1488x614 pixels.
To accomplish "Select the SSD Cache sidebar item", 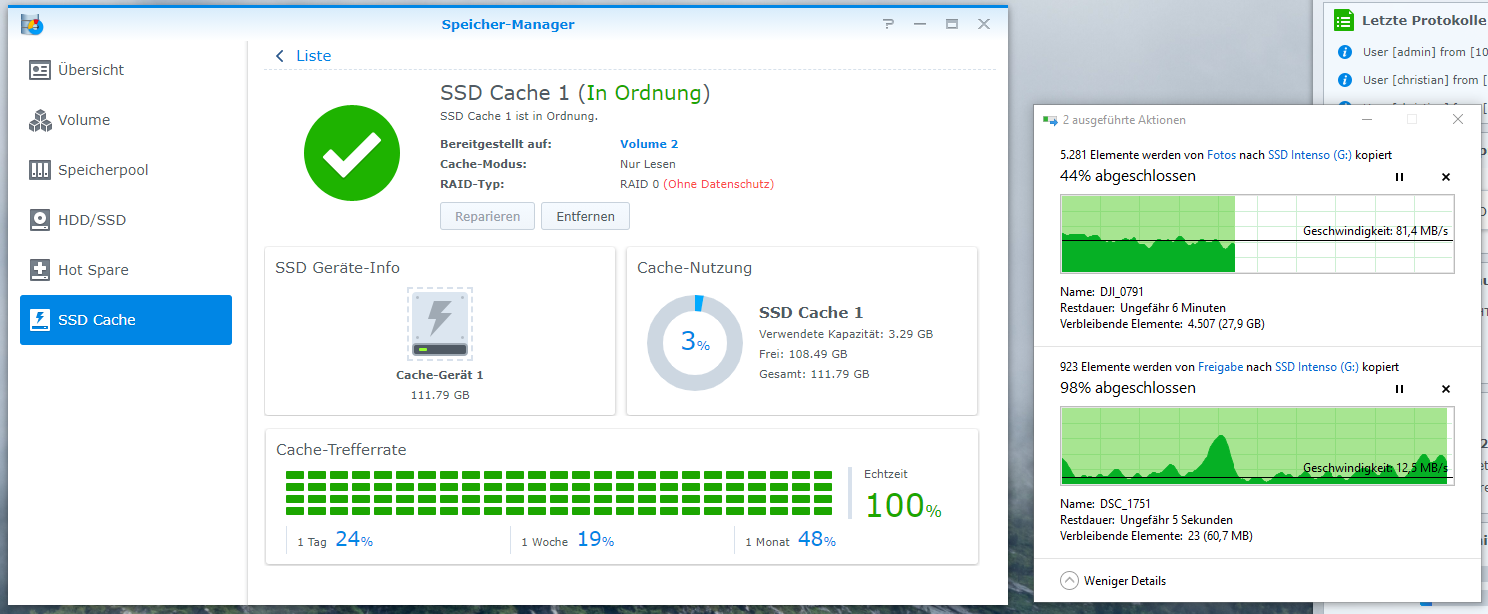I will coord(126,320).
